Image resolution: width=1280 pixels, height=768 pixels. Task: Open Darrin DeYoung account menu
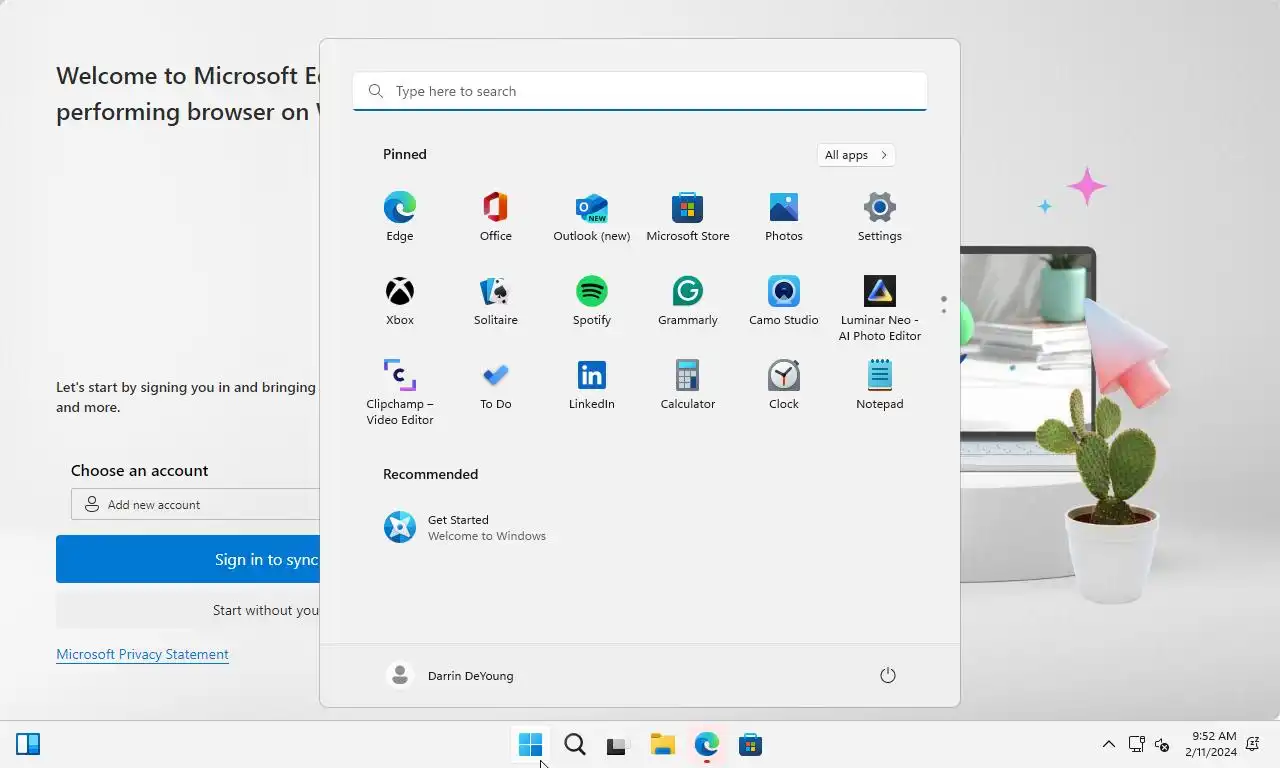pos(450,676)
